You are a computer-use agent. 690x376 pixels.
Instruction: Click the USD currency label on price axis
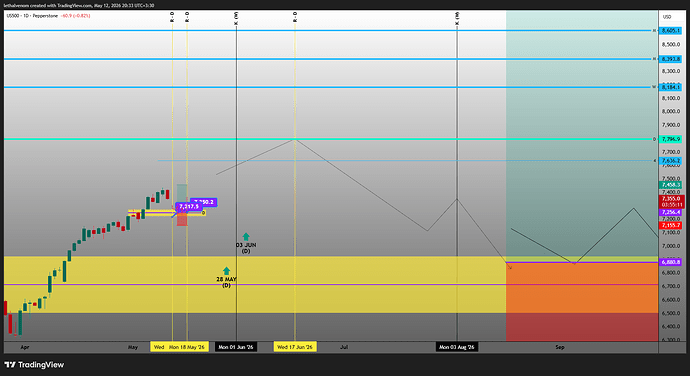coord(667,17)
